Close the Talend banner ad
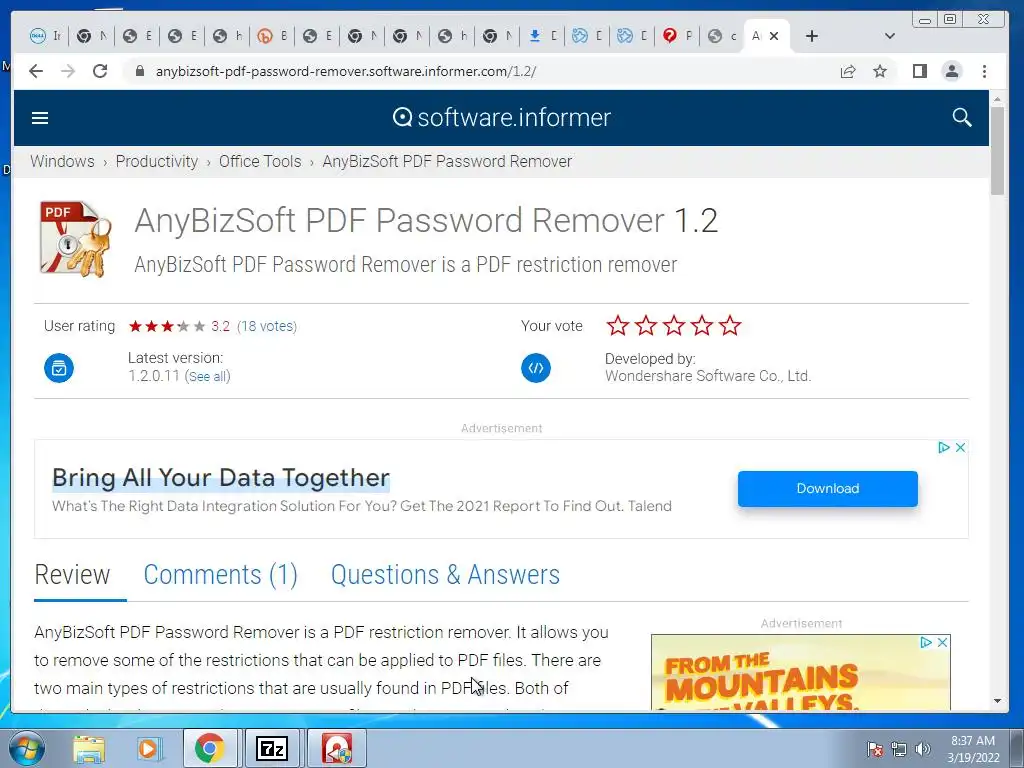Viewport: 1024px width, 768px height. (960, 447)
